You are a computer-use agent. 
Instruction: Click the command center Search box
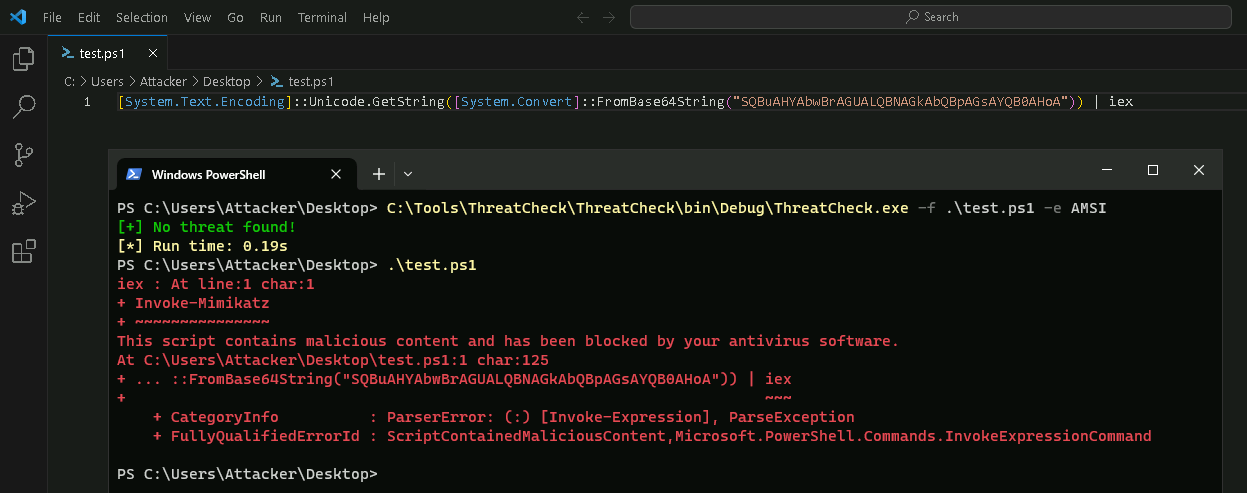(x=930, y=17)
